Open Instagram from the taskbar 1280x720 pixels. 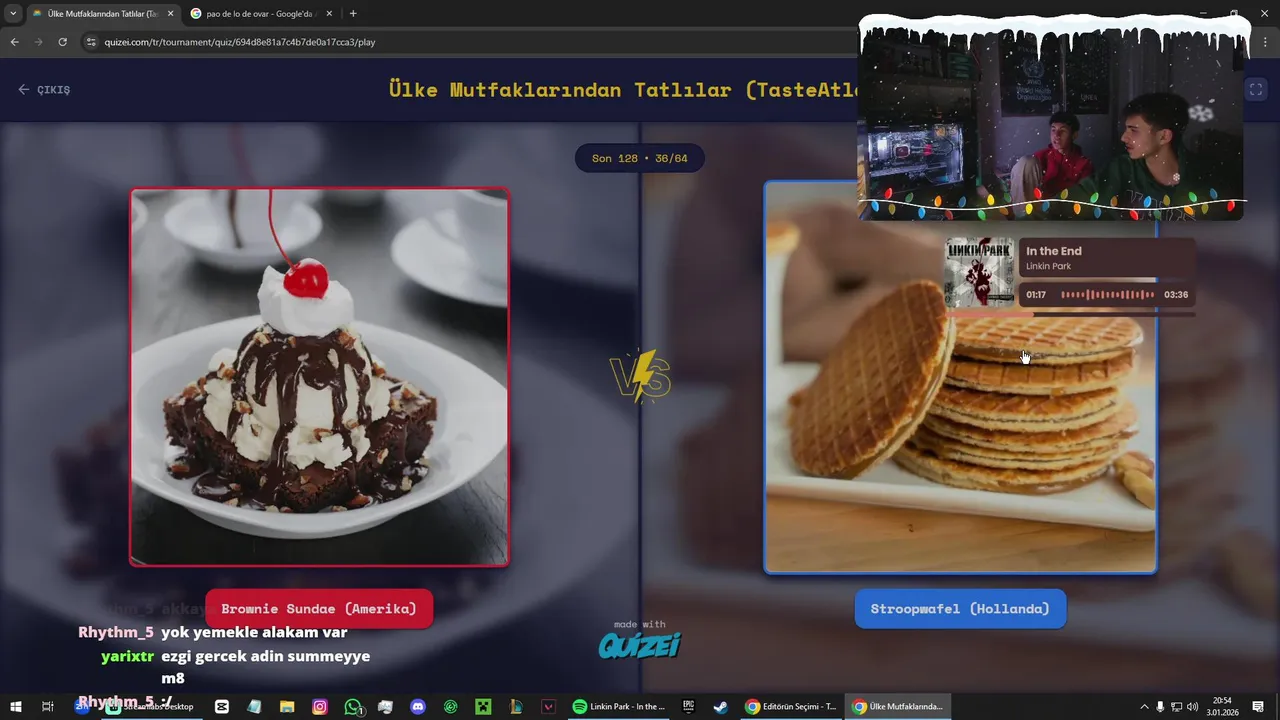click(x=320, y=706)
